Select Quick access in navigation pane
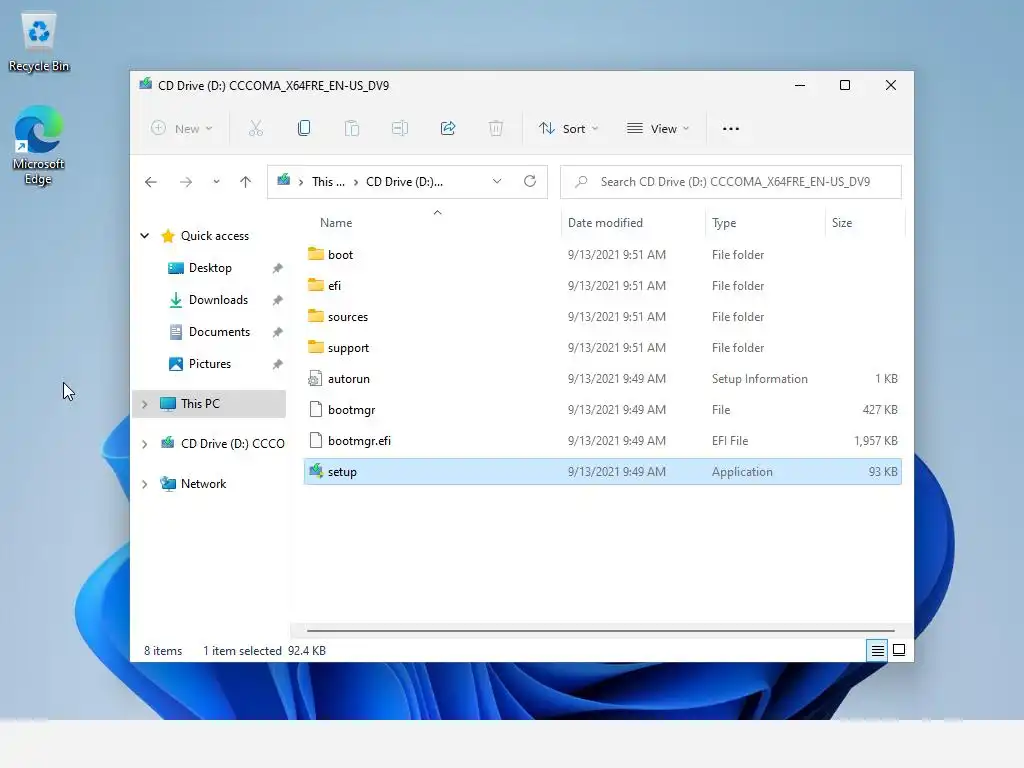 214,236
